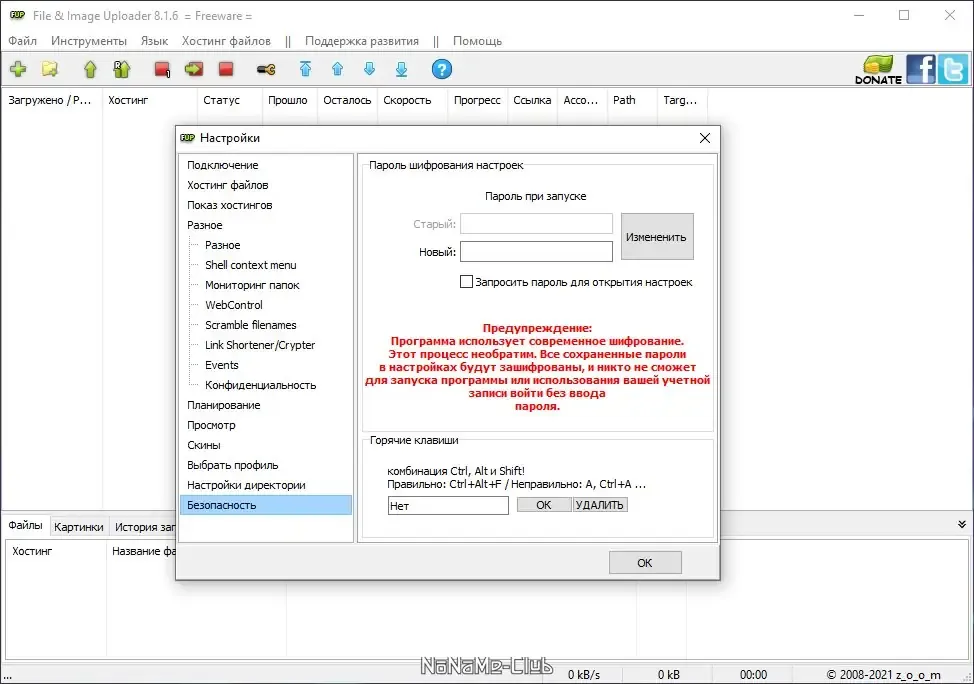Select Мониторинг папок settings item
Screen dimensions: 974x684
point(252,285)
